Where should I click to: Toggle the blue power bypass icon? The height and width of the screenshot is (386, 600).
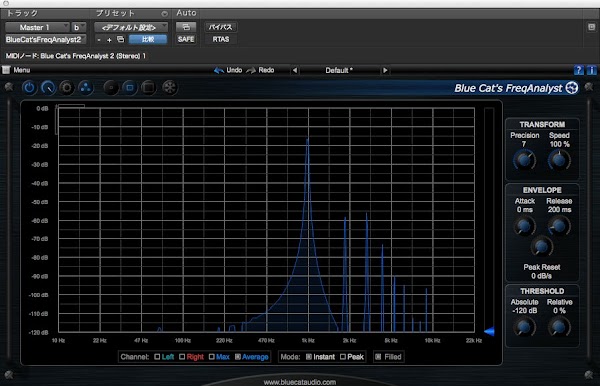[x=29, y=88]
